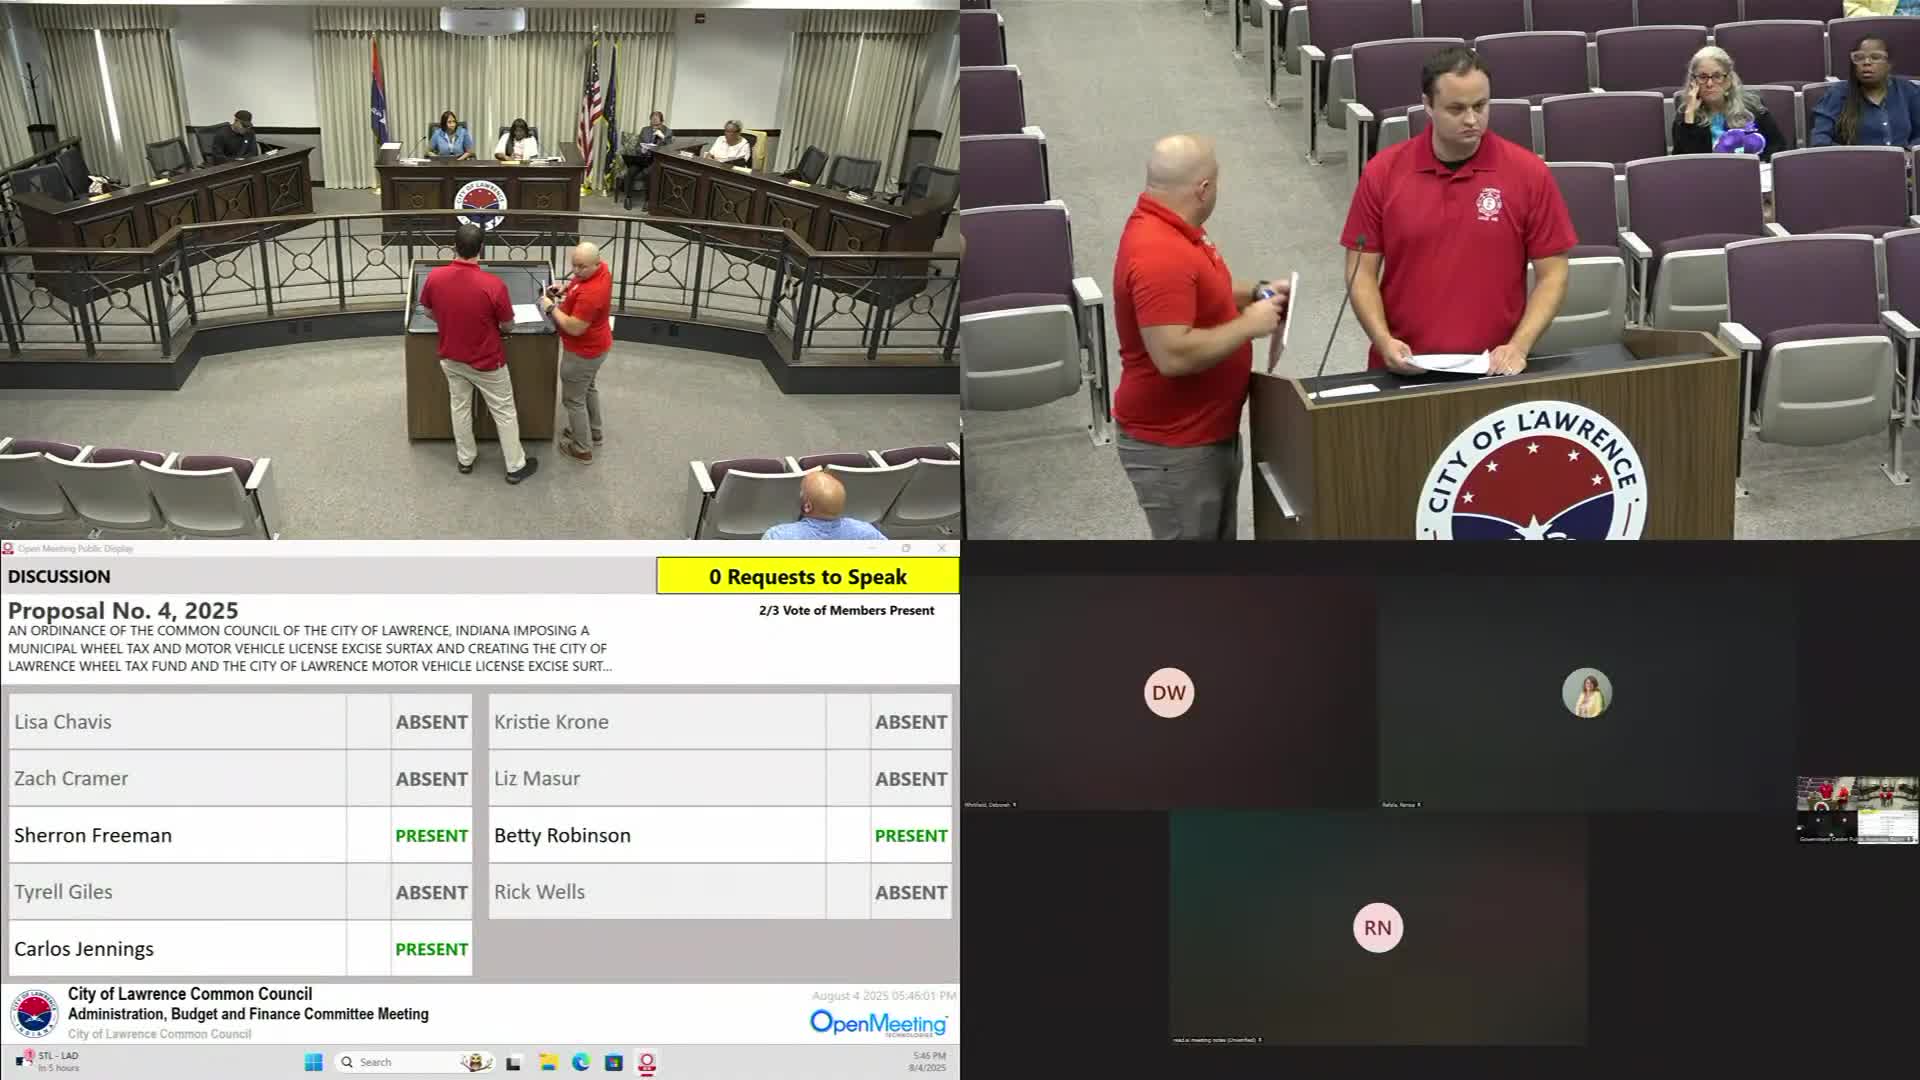Click the Proposal No. 4, 2025 heading
The height and width of the screenshot is (1080, 1920).
click(x=123, y=610)
